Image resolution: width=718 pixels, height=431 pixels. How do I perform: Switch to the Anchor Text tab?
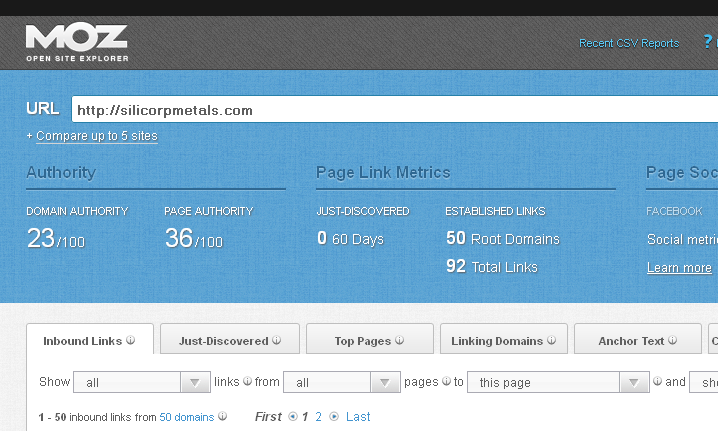[x=637, y=339]
